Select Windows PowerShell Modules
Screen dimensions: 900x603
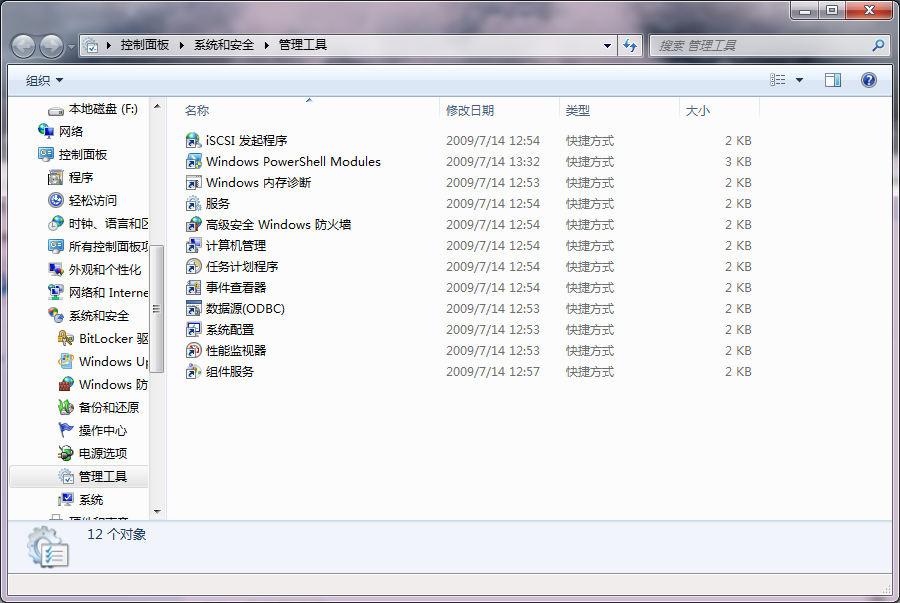pos(278,161)
